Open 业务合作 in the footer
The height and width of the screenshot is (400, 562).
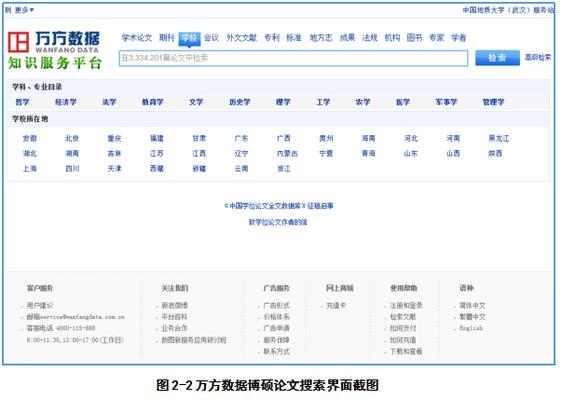coord(175,328)
